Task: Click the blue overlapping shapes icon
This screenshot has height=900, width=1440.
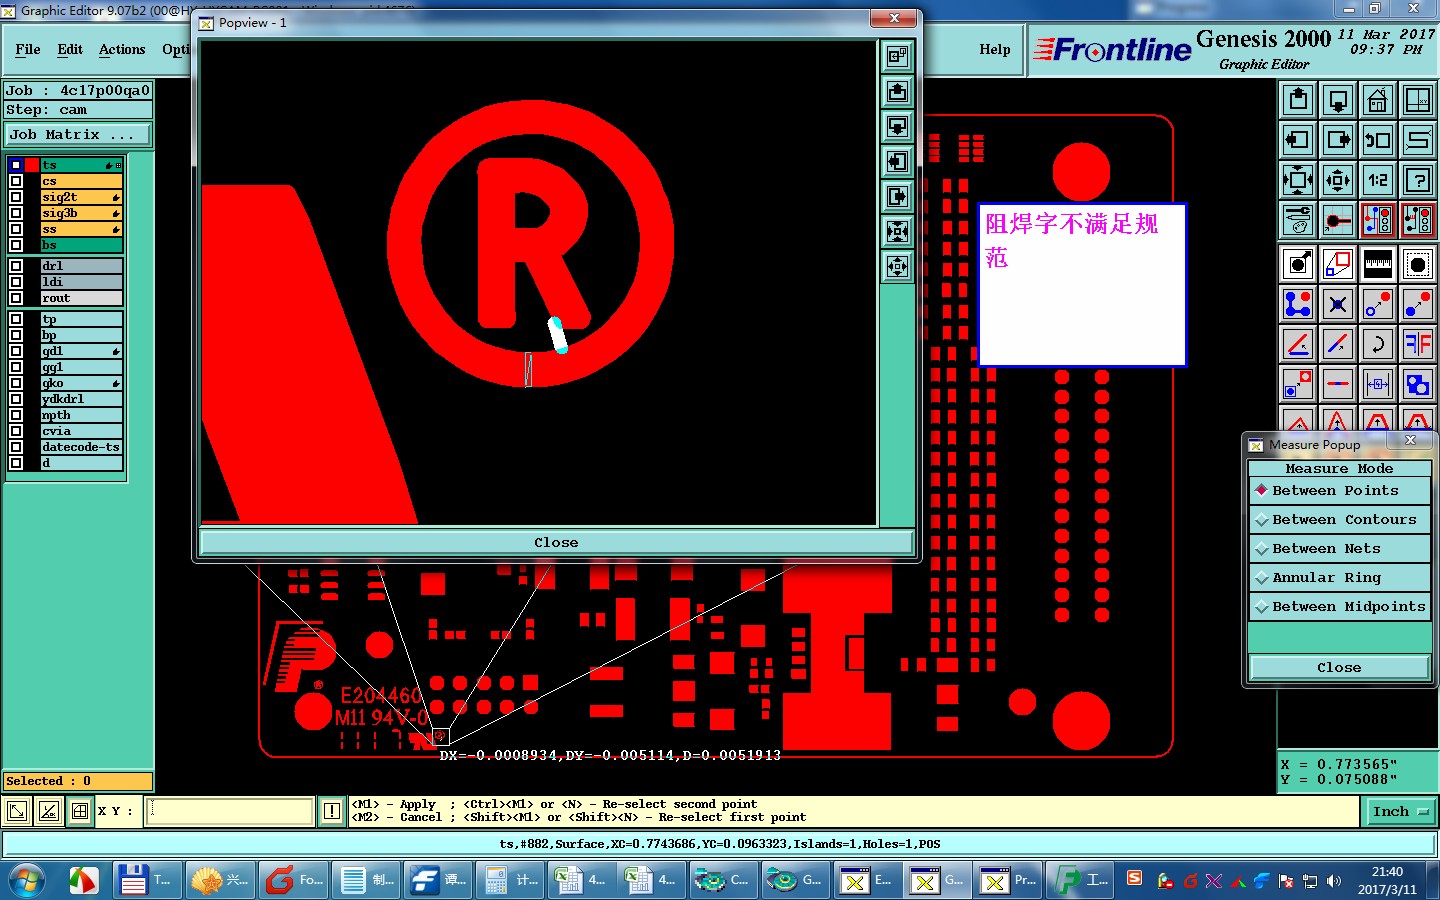Action: pos(1418,384)
